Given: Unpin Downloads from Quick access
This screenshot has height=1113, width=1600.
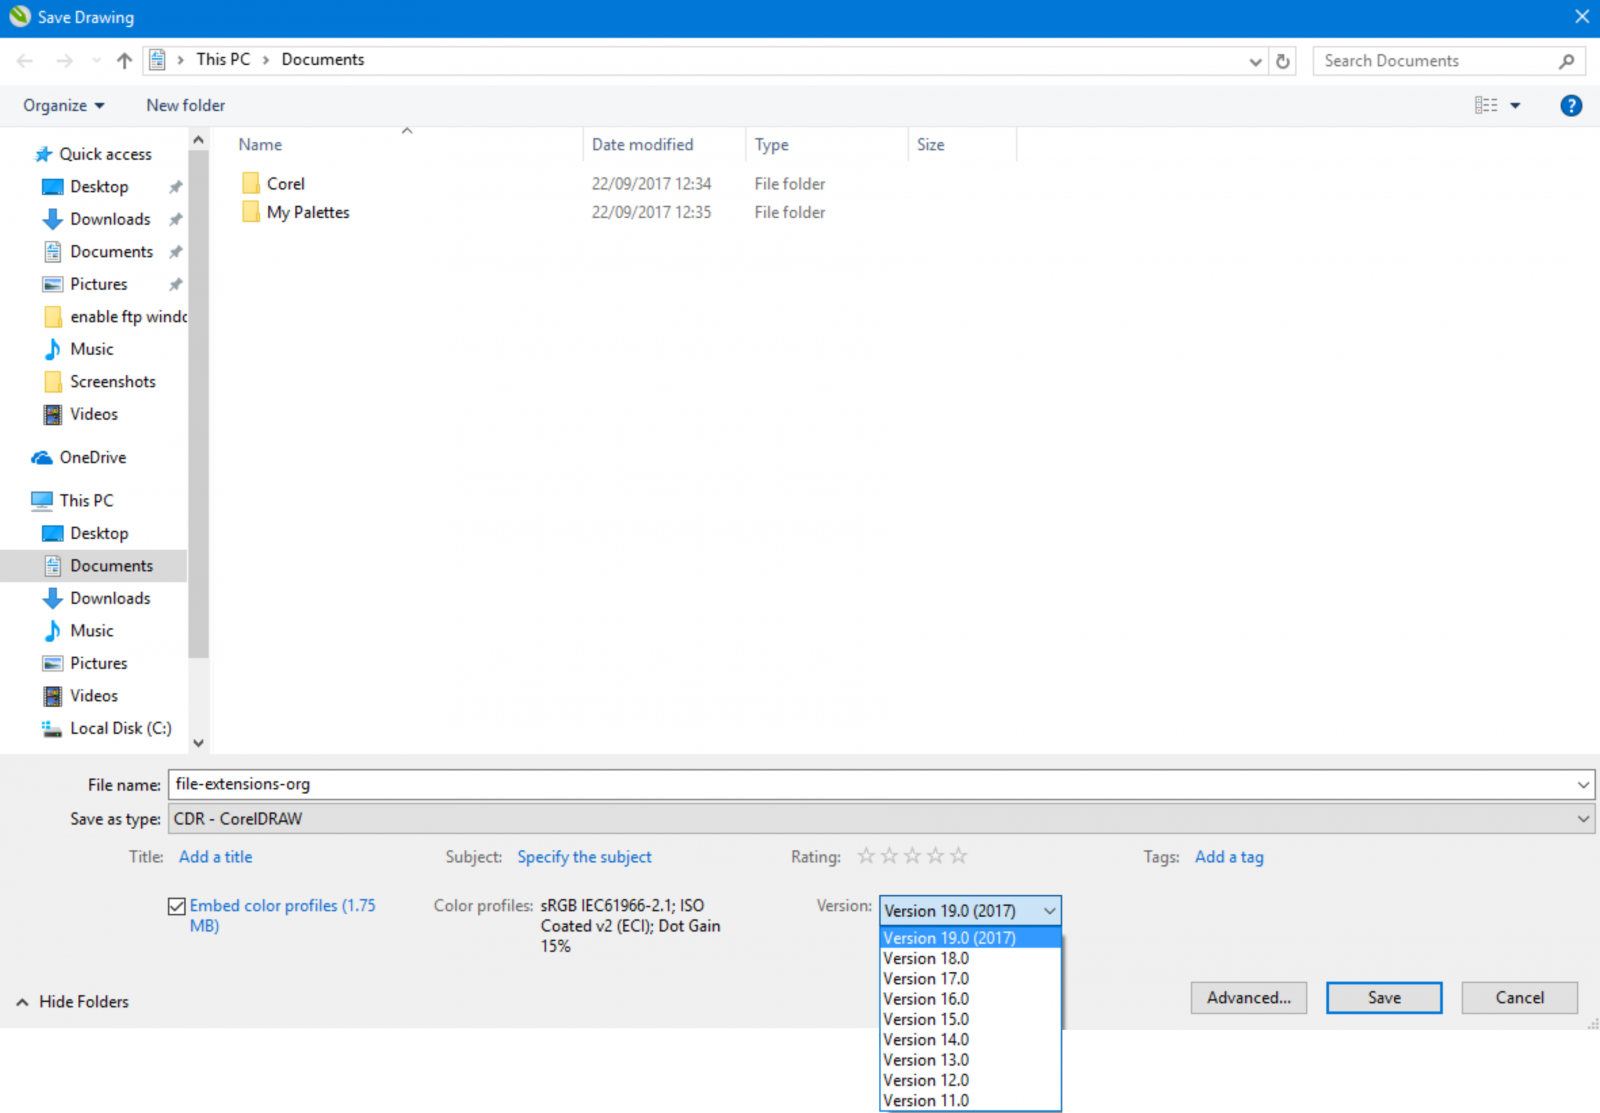Looking at the screenshot, I should coord(175,219).
